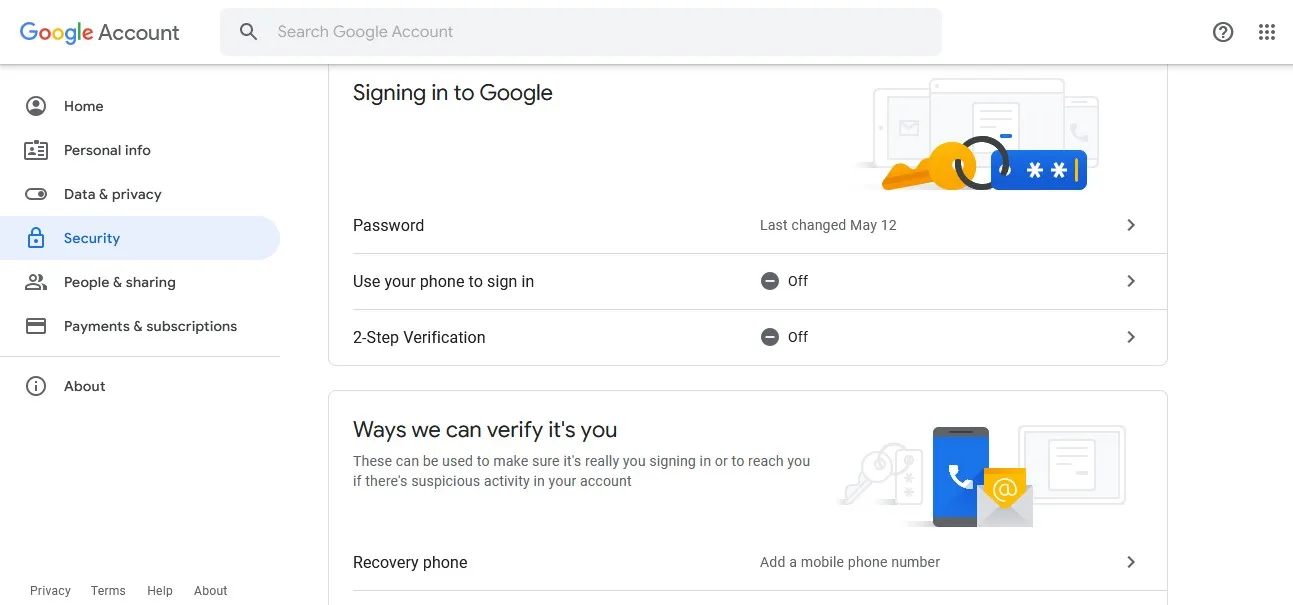Click the search magnifier icon

(x=249, y=32)
